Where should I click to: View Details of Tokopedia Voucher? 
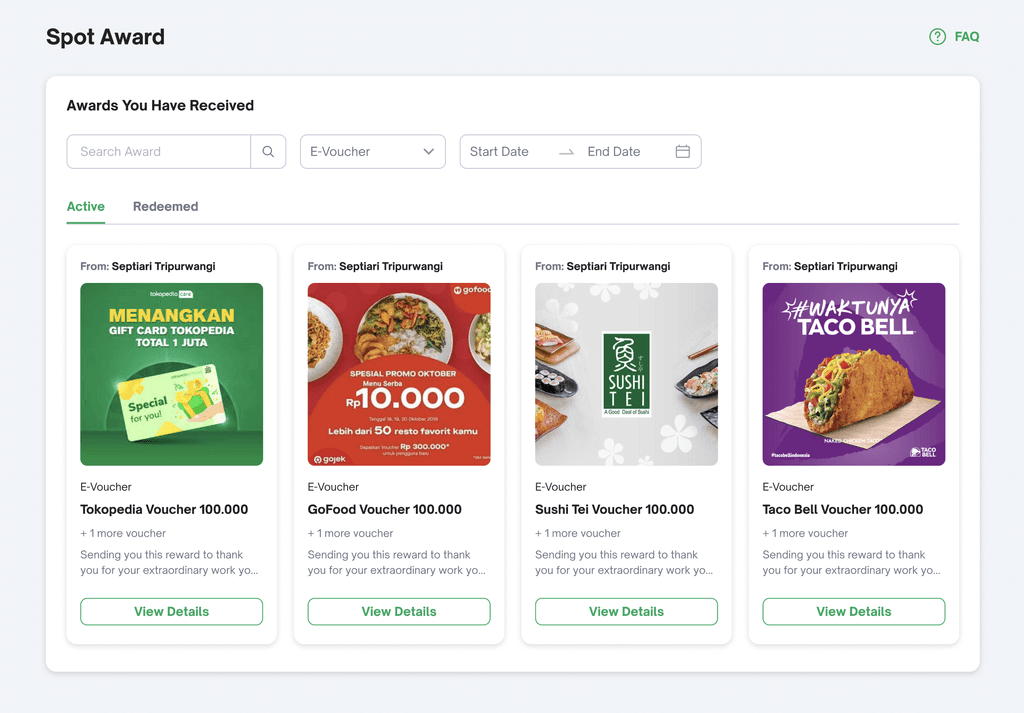coord(171,612)
